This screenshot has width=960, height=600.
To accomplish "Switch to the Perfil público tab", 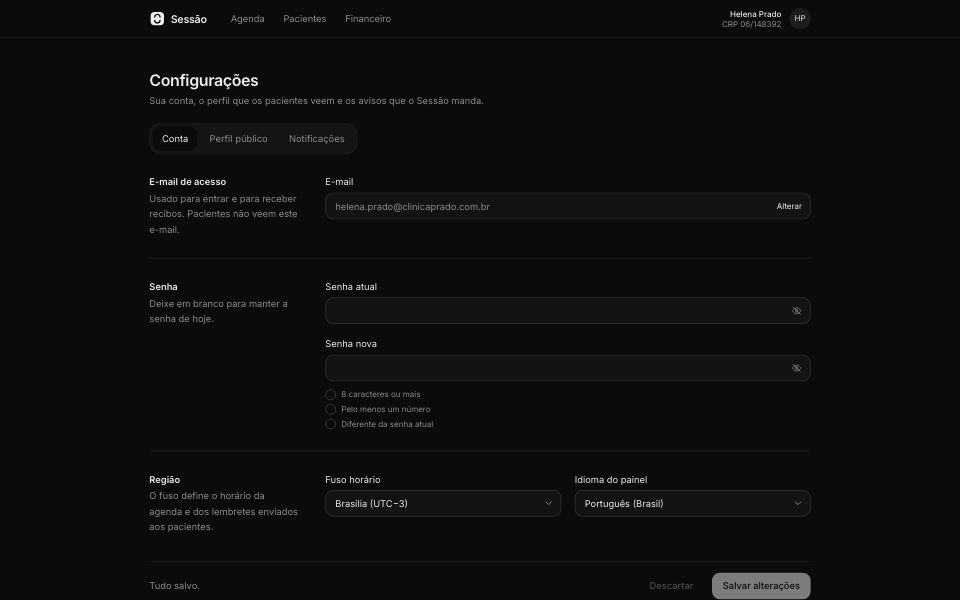I will [238, 139].
